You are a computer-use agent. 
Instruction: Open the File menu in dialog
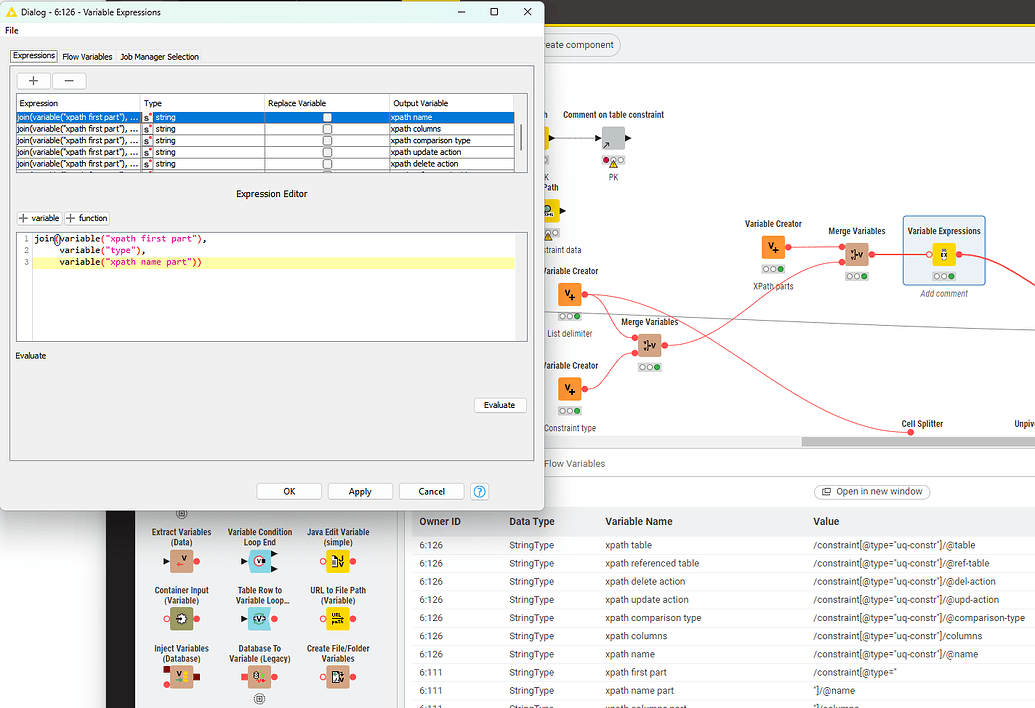coord(12,30)
